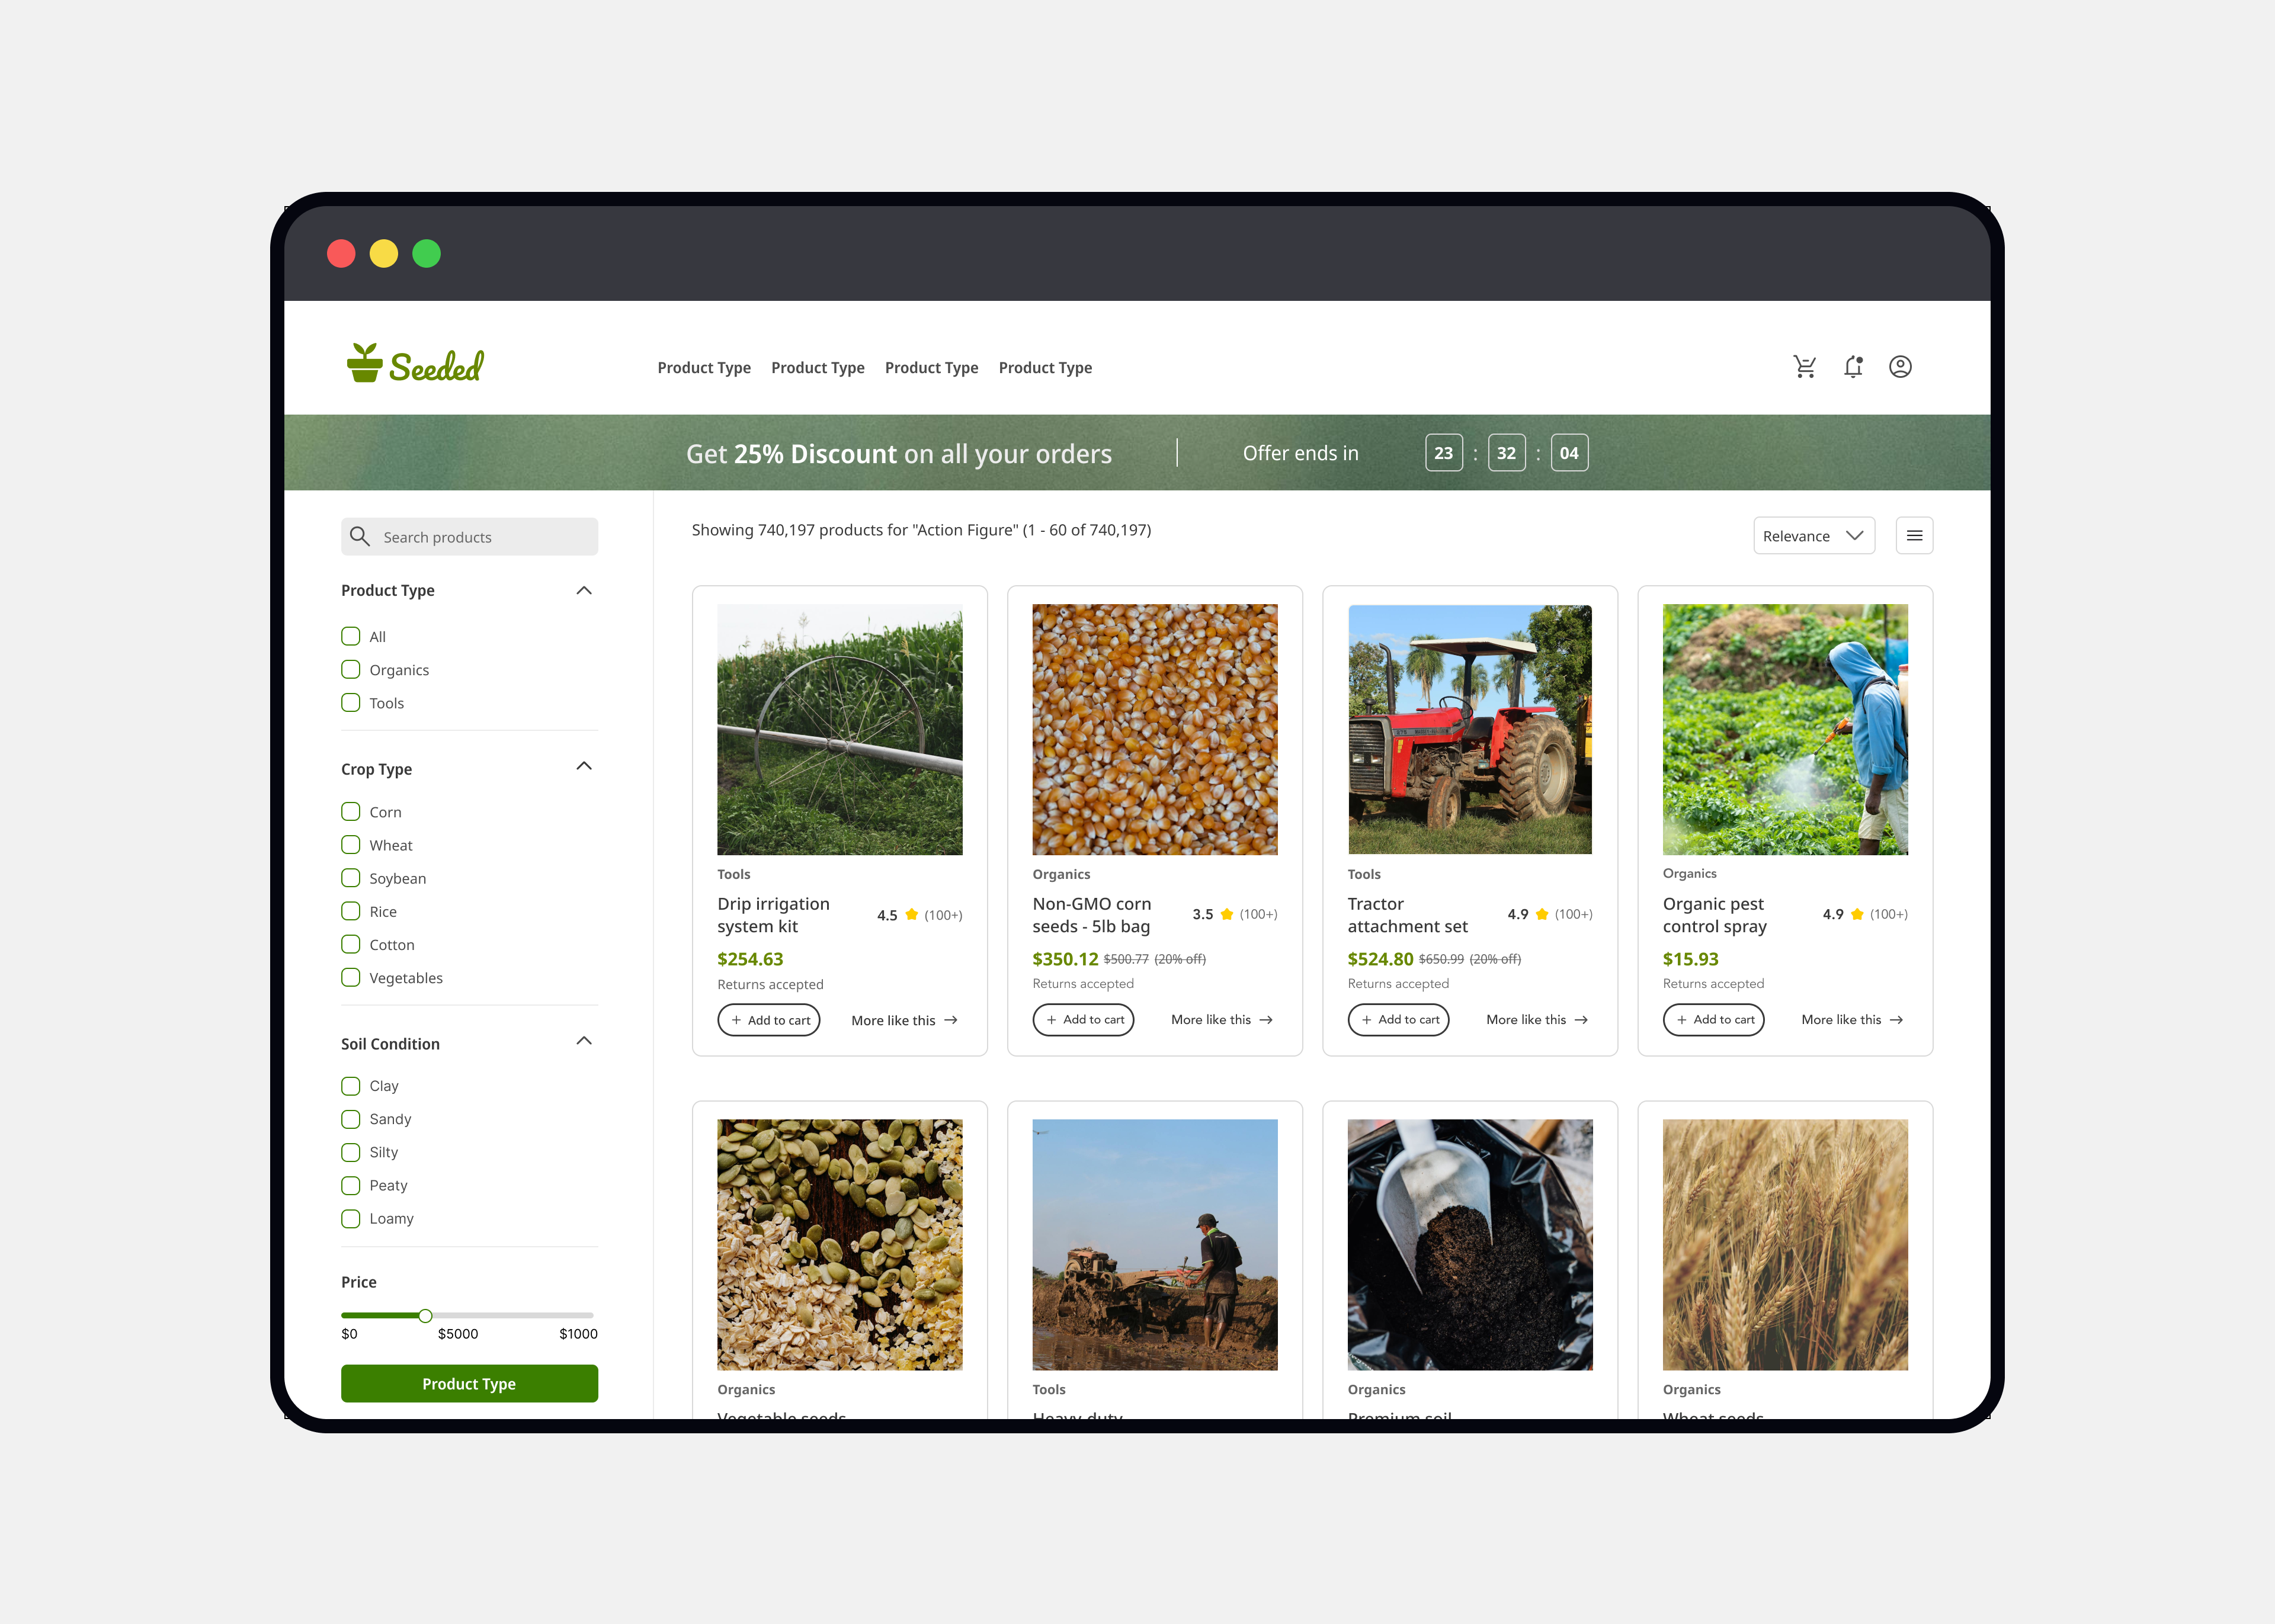Toggle the Peaty soil checkbox
The height and width of the screenshot is (1624, 2275).
pos(351,1185)
